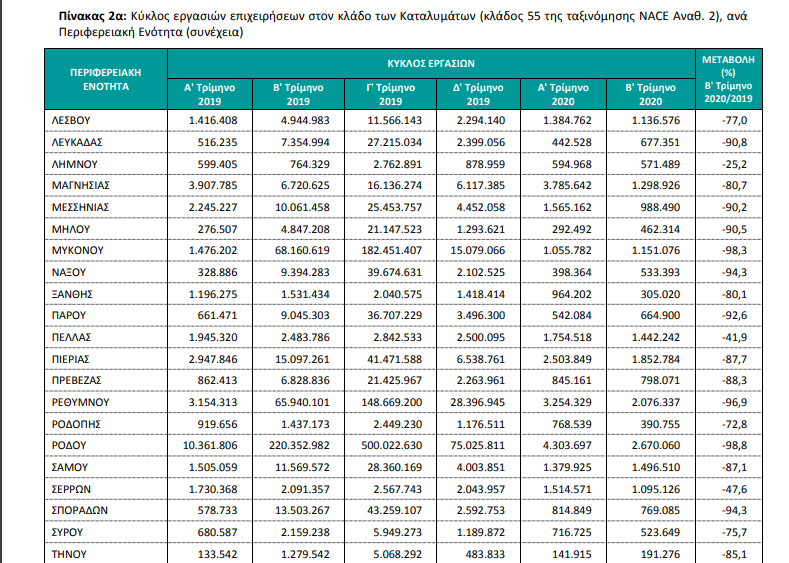
Task: Click the value 1.565.162 in ΜΕΣΣΗΝΙΑΣ row
Action: coord(567,207)
